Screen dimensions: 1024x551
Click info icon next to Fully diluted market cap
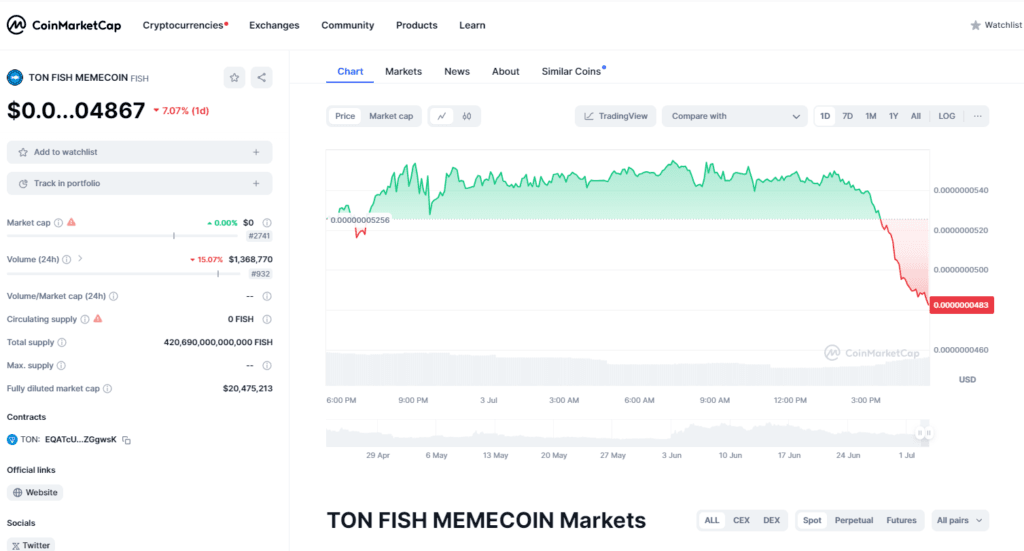click(x=108, y=388)
